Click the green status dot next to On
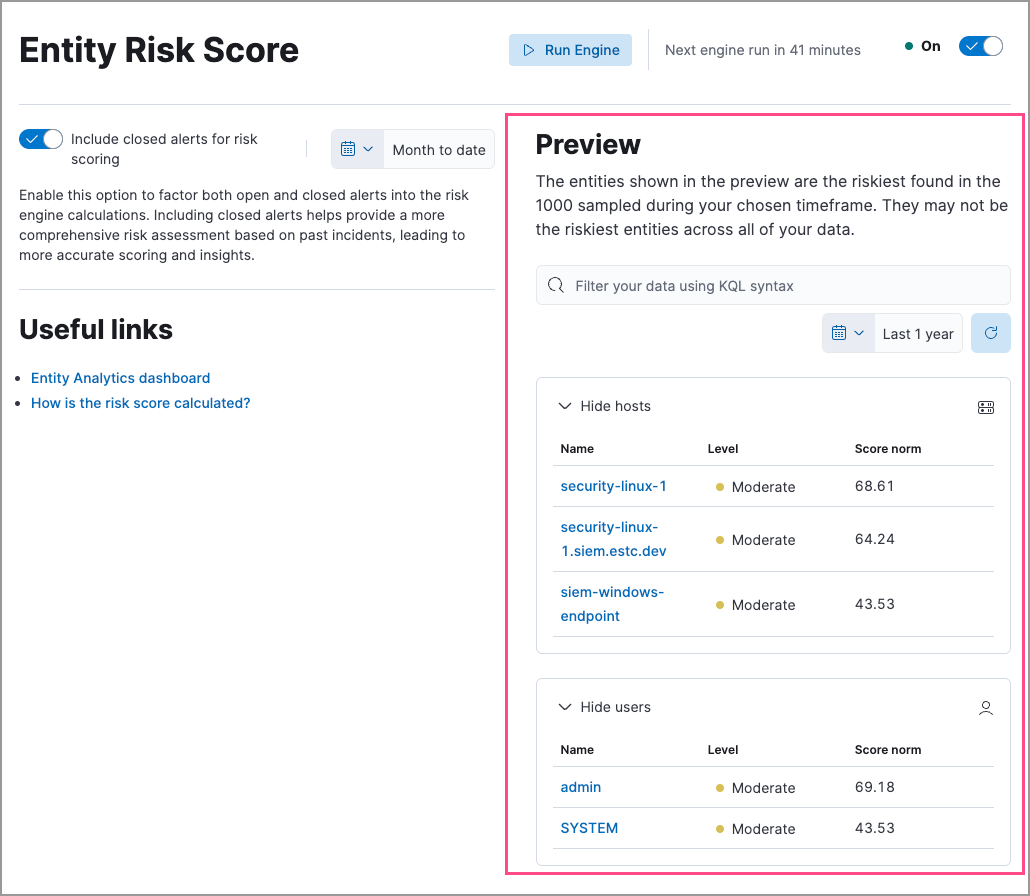 (x=909, y=45)
